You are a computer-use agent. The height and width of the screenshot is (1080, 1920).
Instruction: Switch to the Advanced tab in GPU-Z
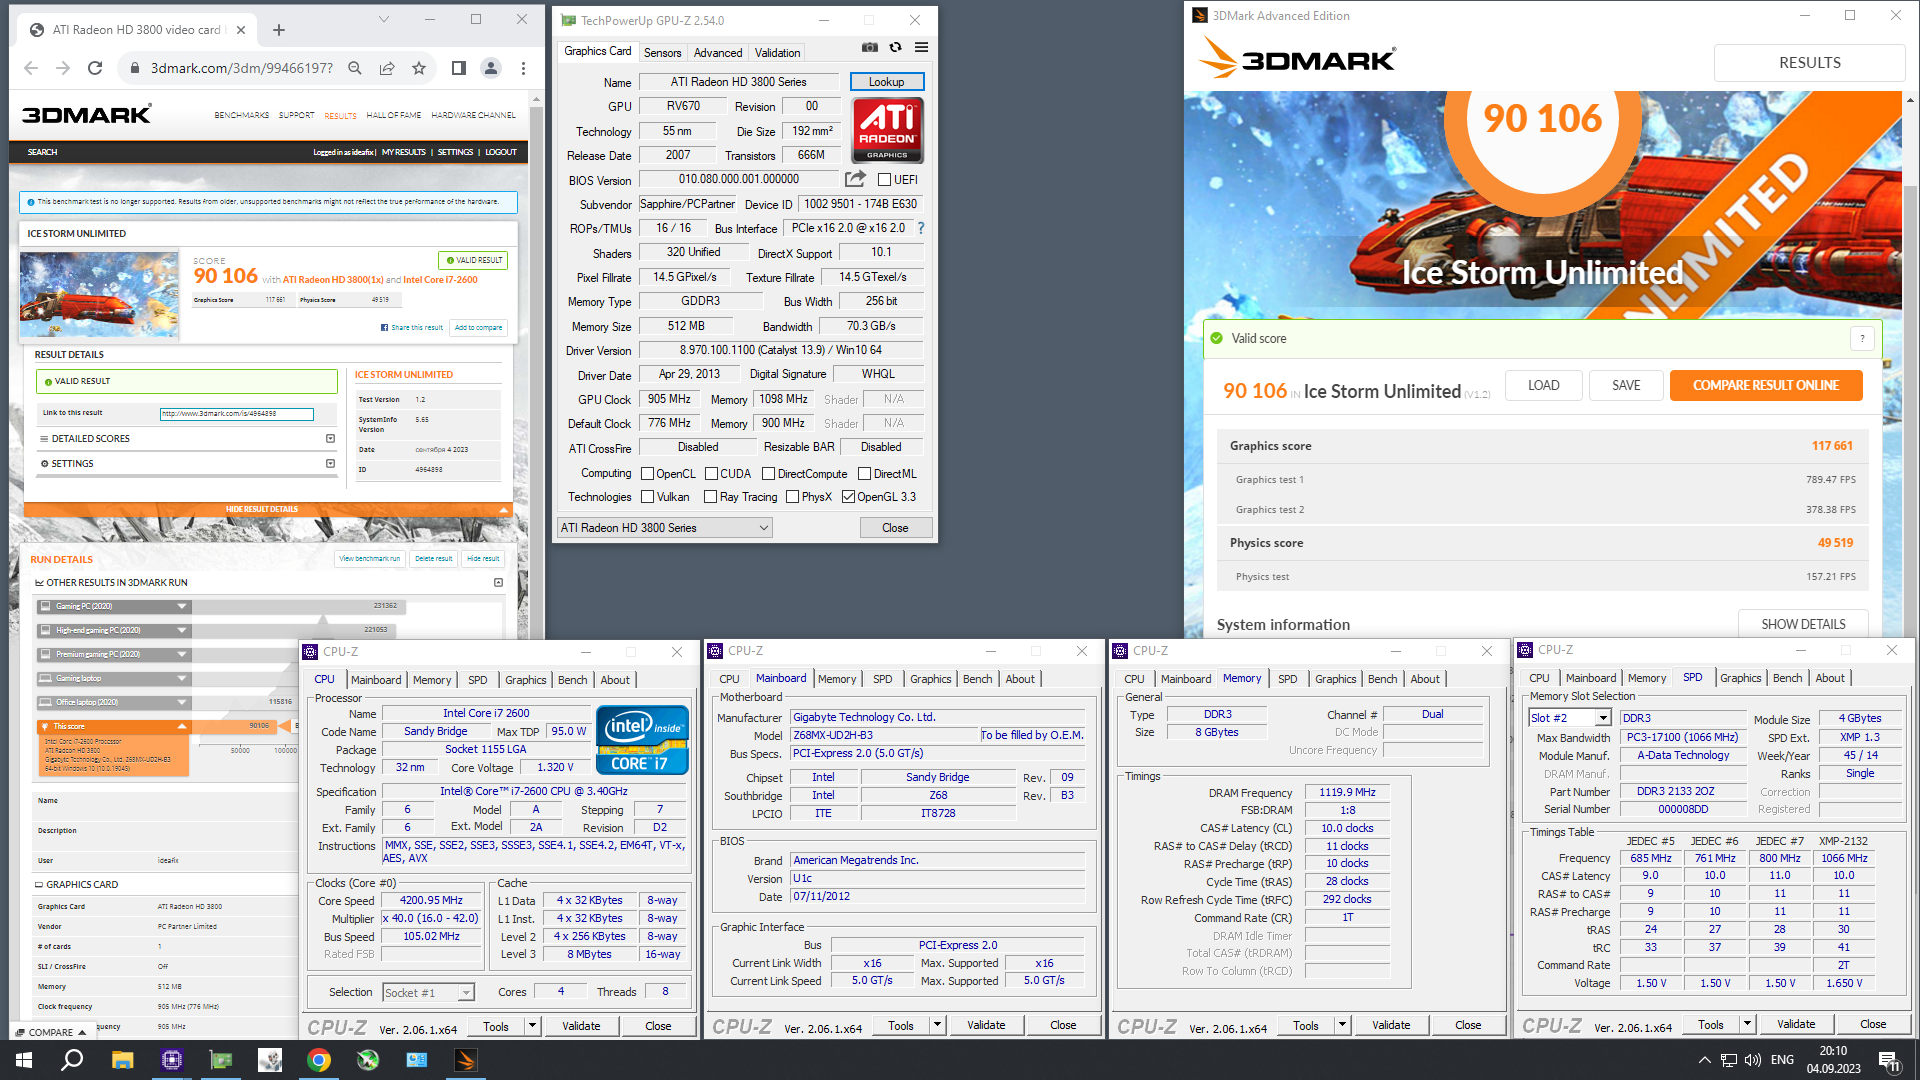(x=718, y=53)
